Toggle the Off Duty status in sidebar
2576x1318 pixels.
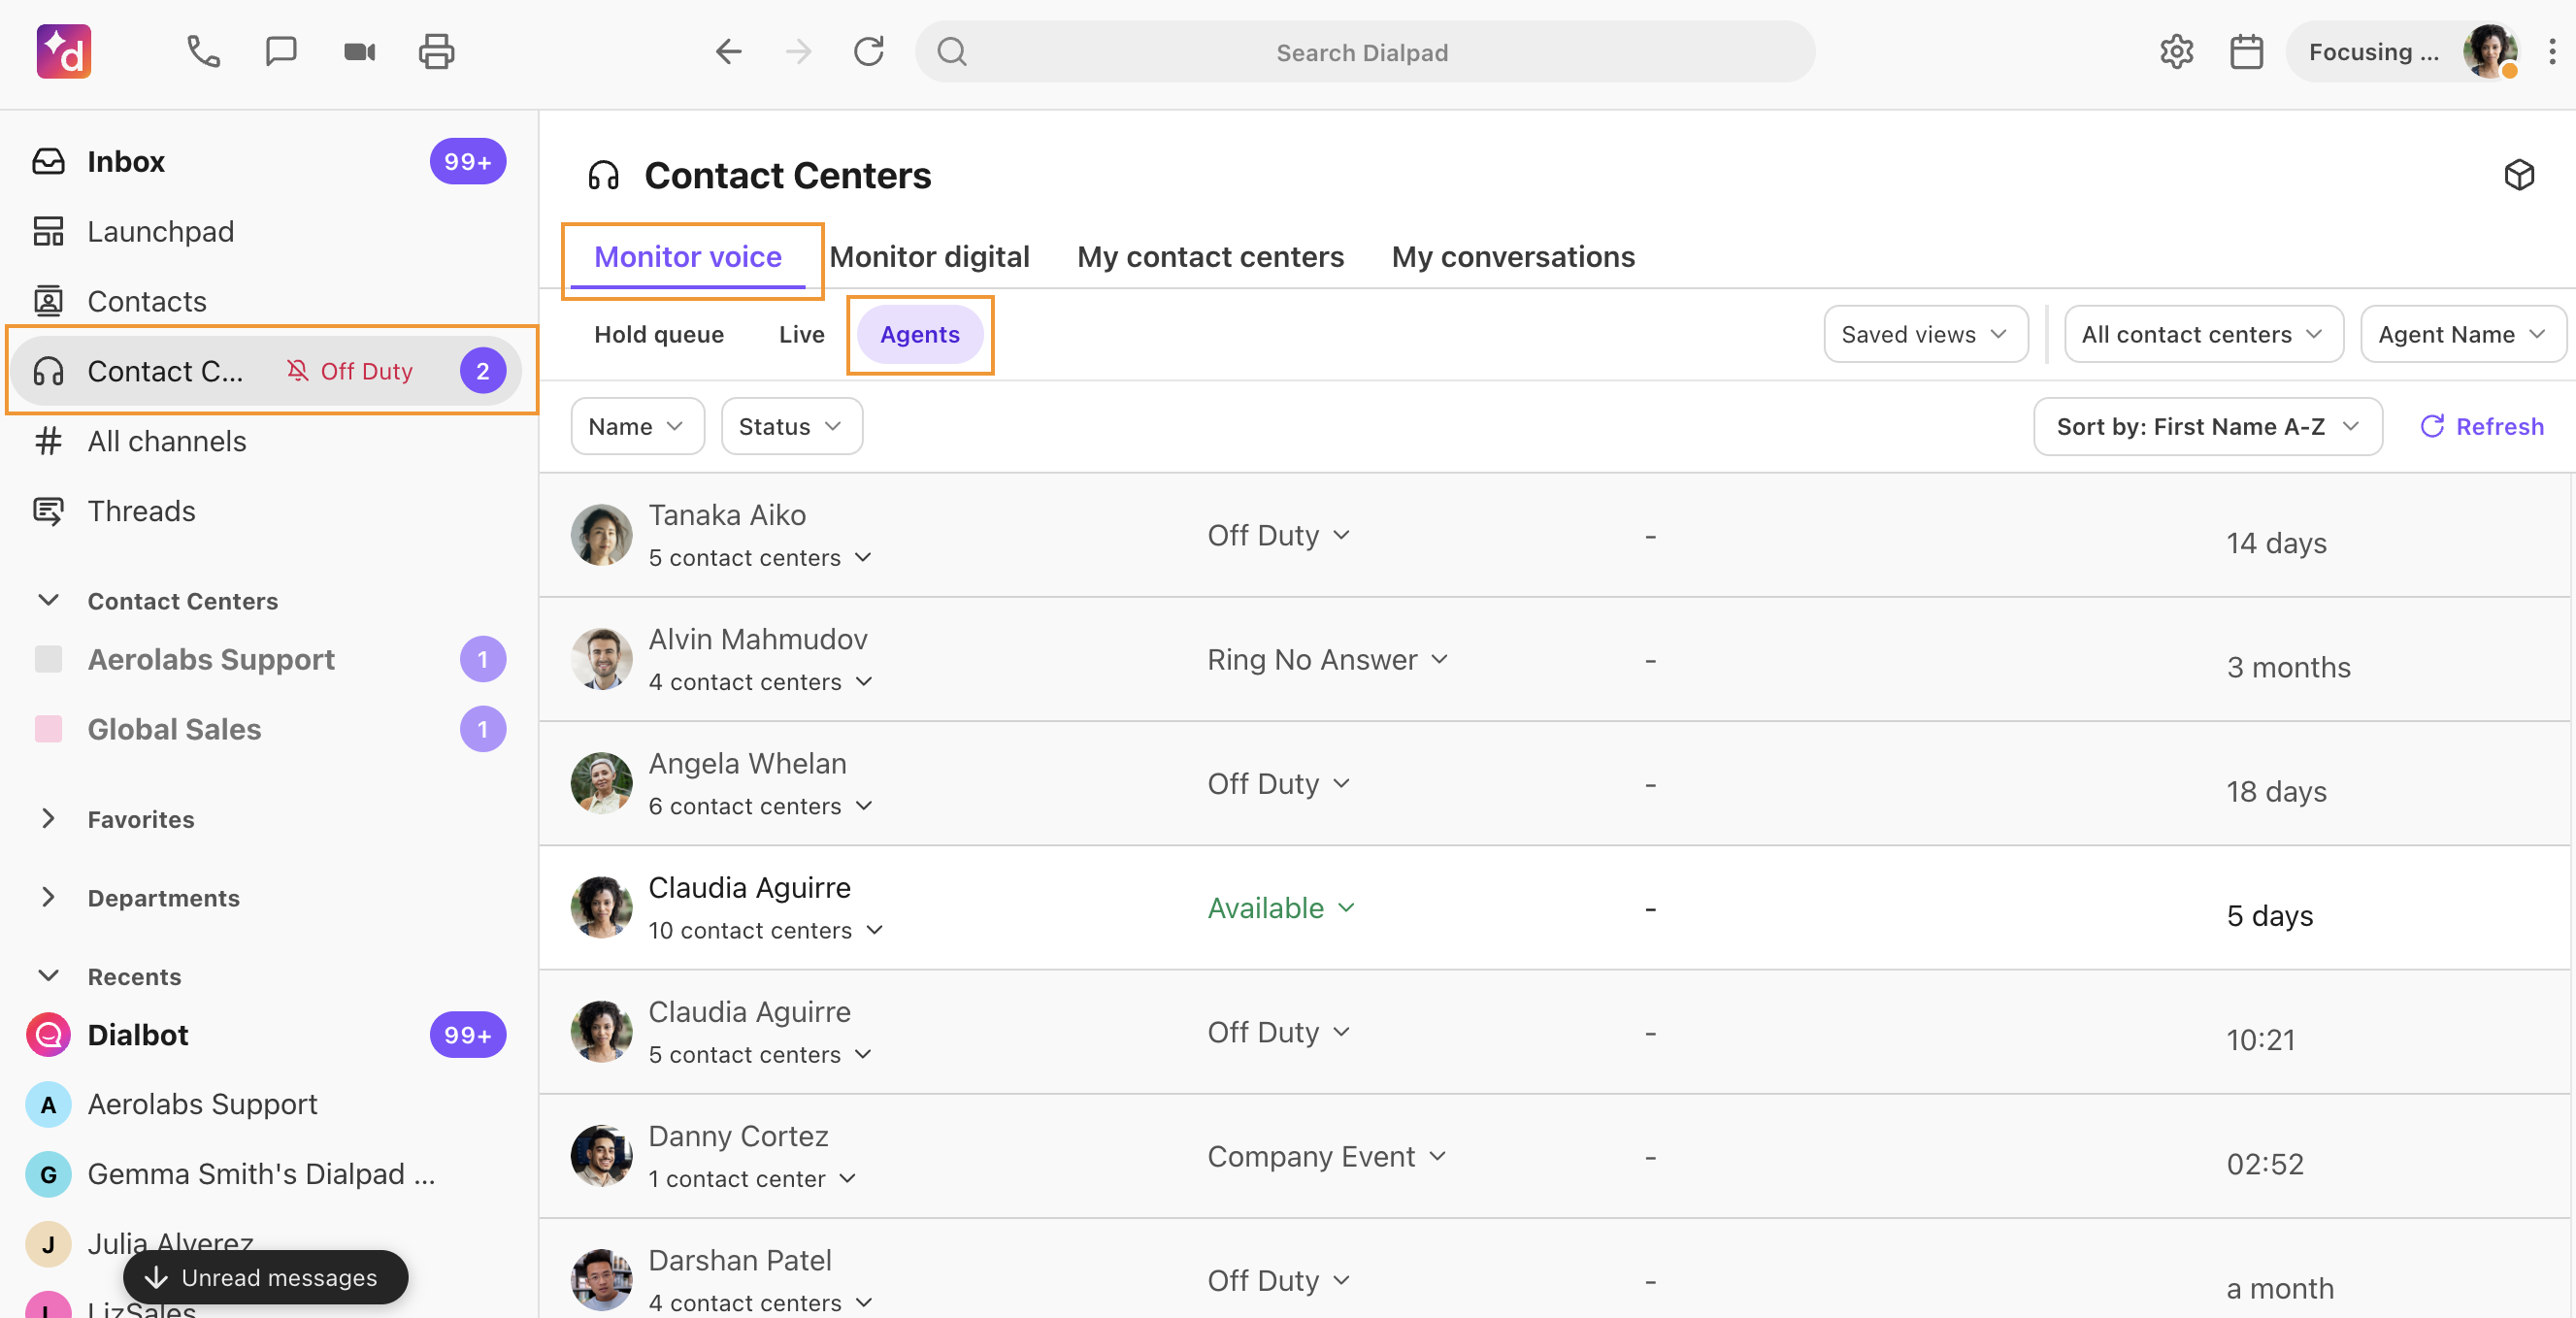[x=350, y=371]
